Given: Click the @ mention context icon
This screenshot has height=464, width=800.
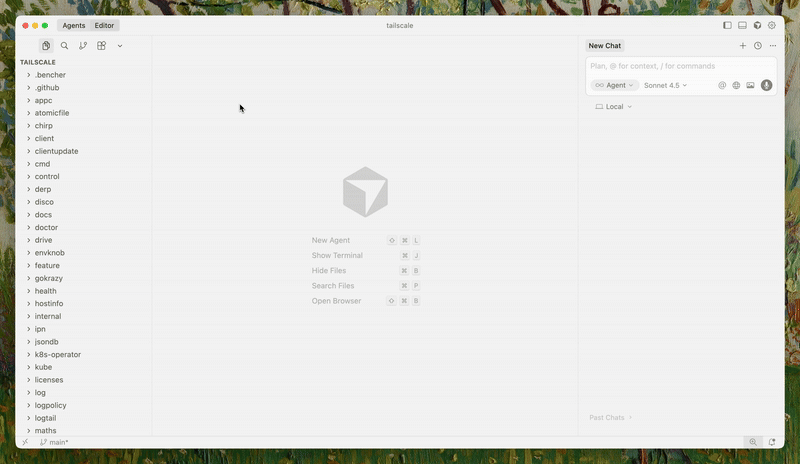Looking at the screenshot, I should pos(722,86).
